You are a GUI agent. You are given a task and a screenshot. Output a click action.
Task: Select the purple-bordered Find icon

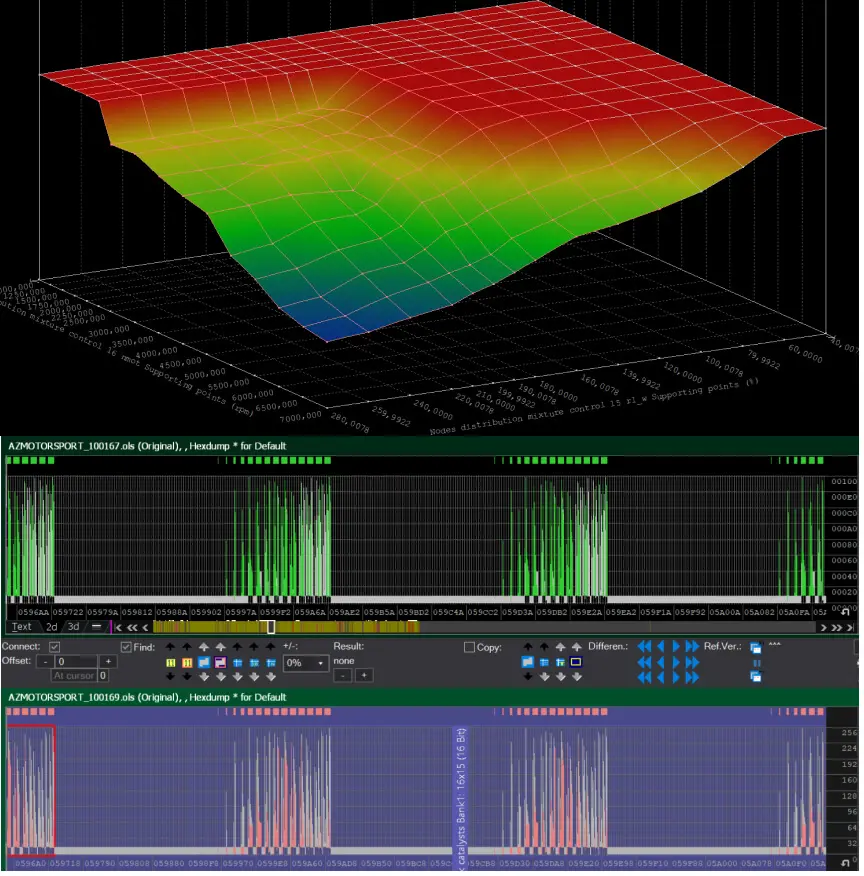[x=220, y=663]
